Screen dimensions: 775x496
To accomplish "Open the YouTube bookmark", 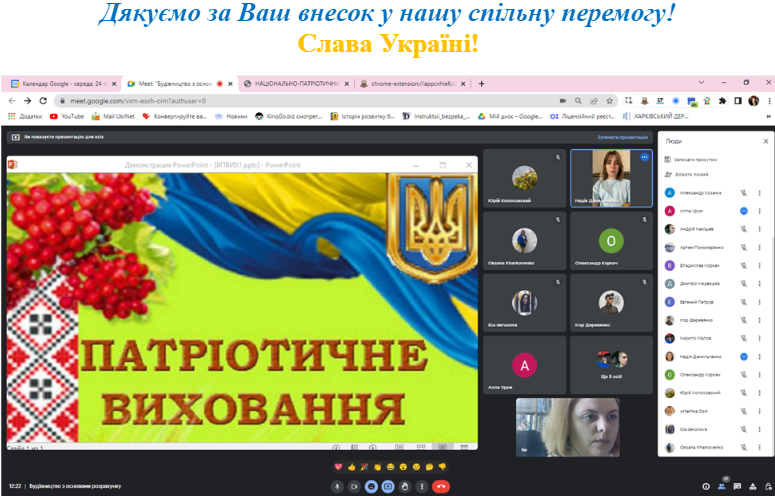I will [x=66, y=116].
